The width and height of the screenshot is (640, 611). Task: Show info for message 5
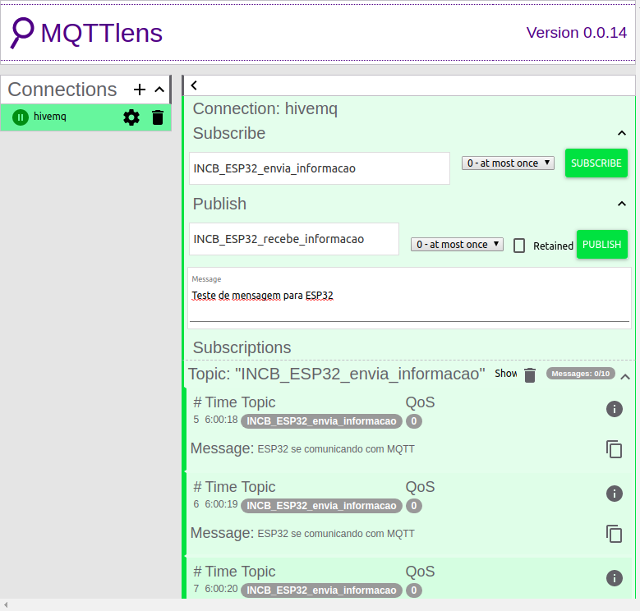(x=614, y=409)
